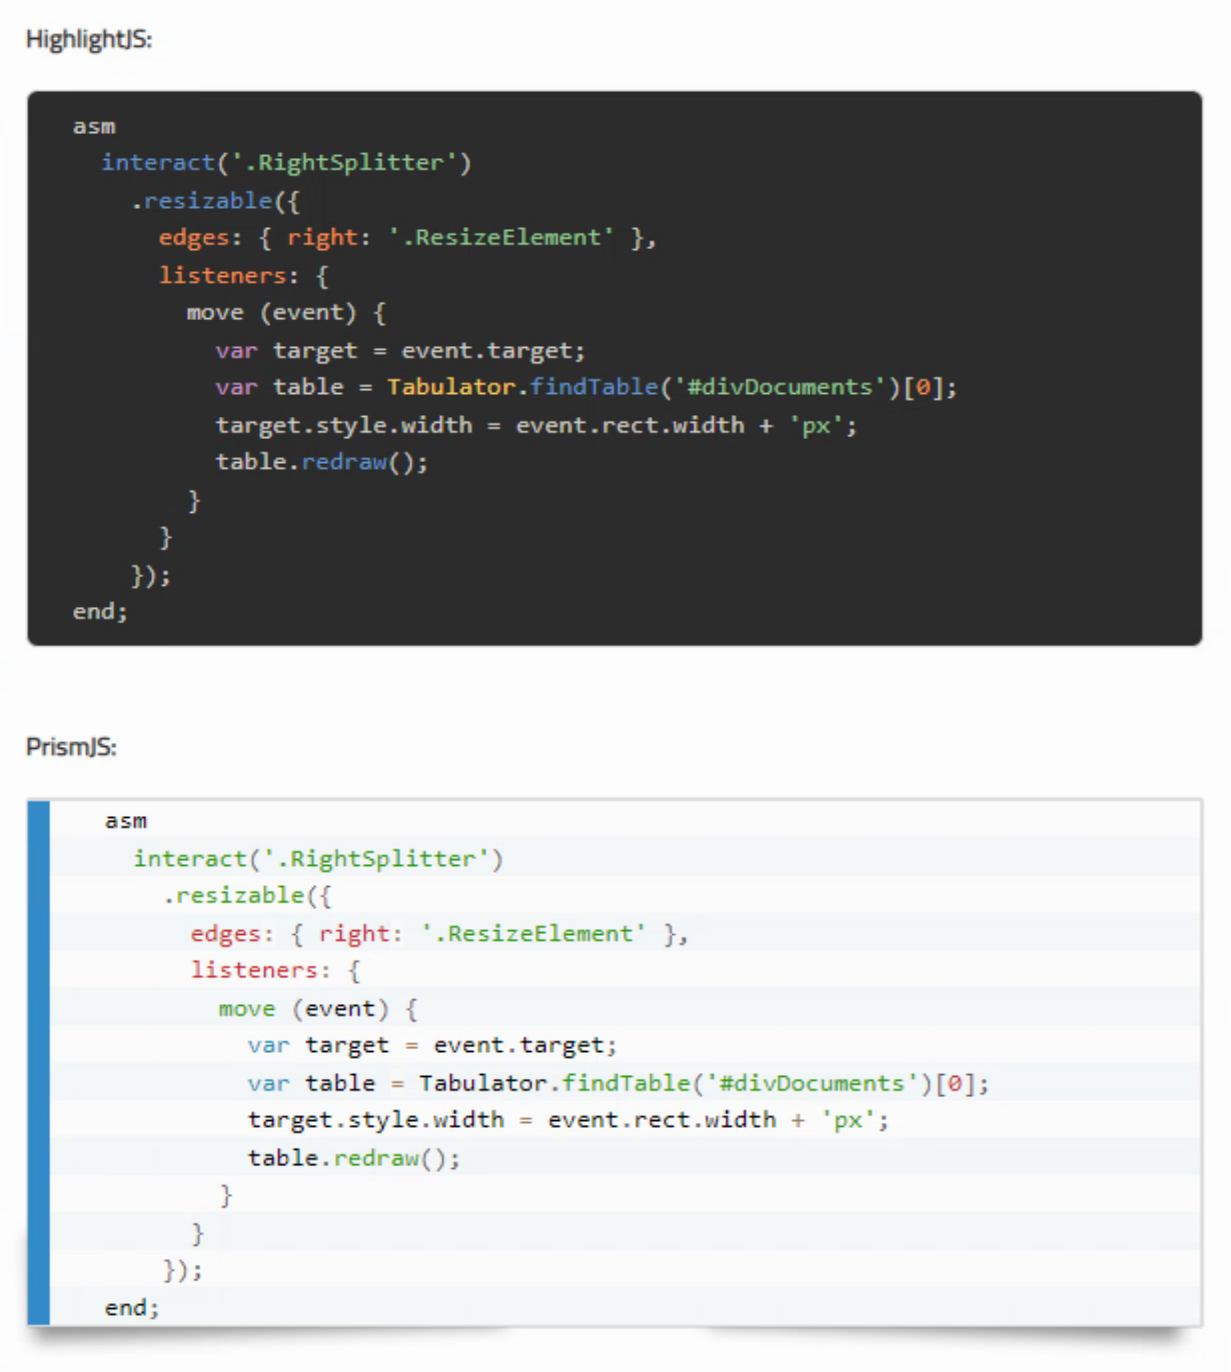
Task: Click '});' in the PrismJS light block
Action: [x=182, y=1271]
